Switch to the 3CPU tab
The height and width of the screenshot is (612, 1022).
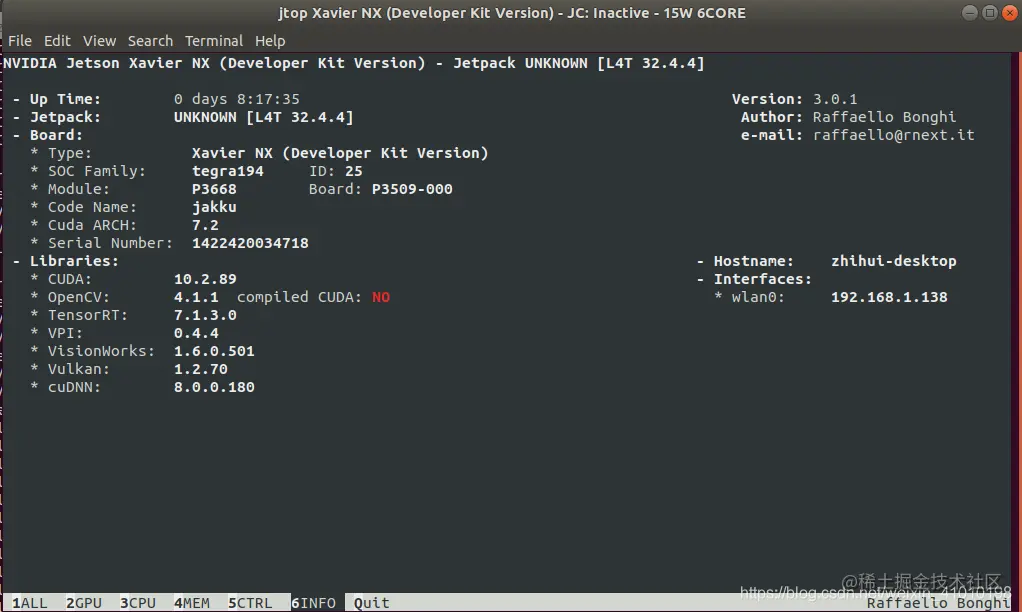(138, 603)
